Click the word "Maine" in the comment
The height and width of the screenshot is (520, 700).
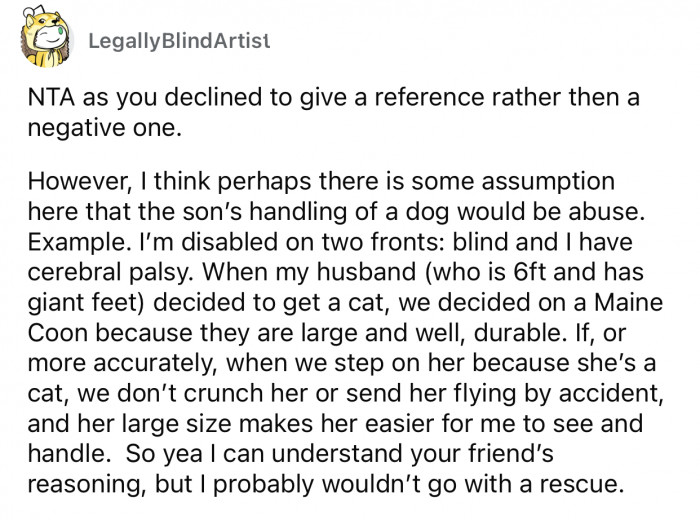pyautogui.click(x=629, y=302)
